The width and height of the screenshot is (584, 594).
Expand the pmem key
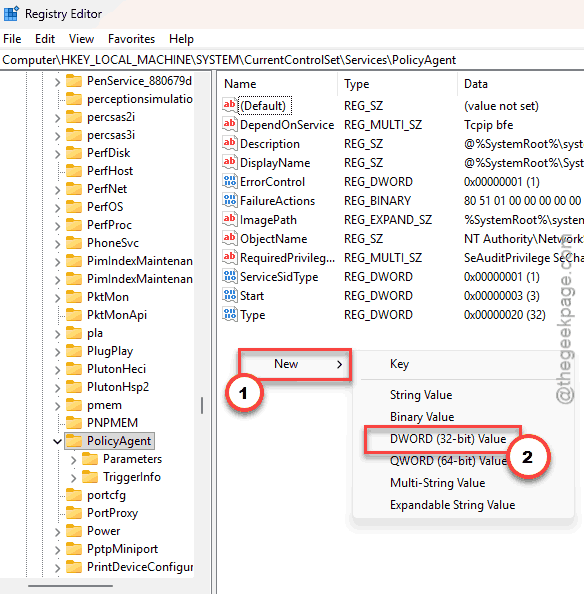[57, 406]
